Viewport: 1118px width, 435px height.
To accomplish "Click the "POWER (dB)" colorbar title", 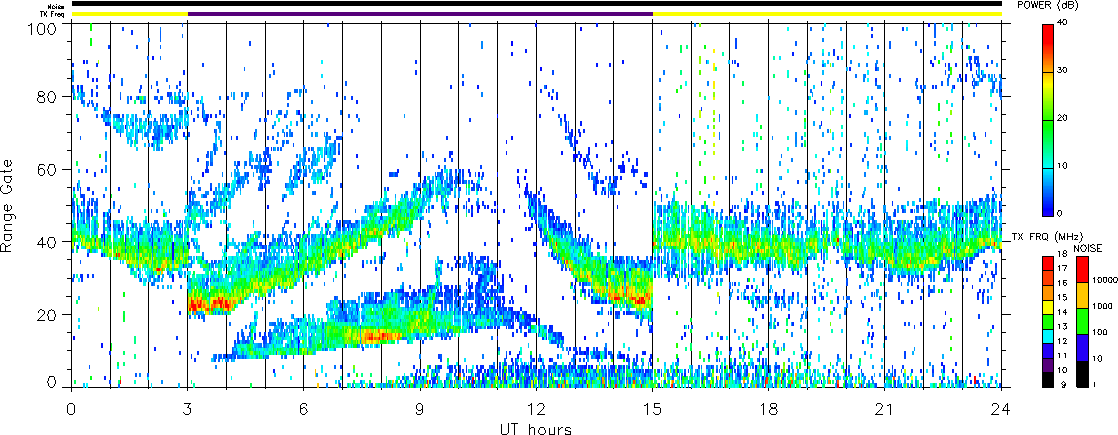I will point(1047,6).
